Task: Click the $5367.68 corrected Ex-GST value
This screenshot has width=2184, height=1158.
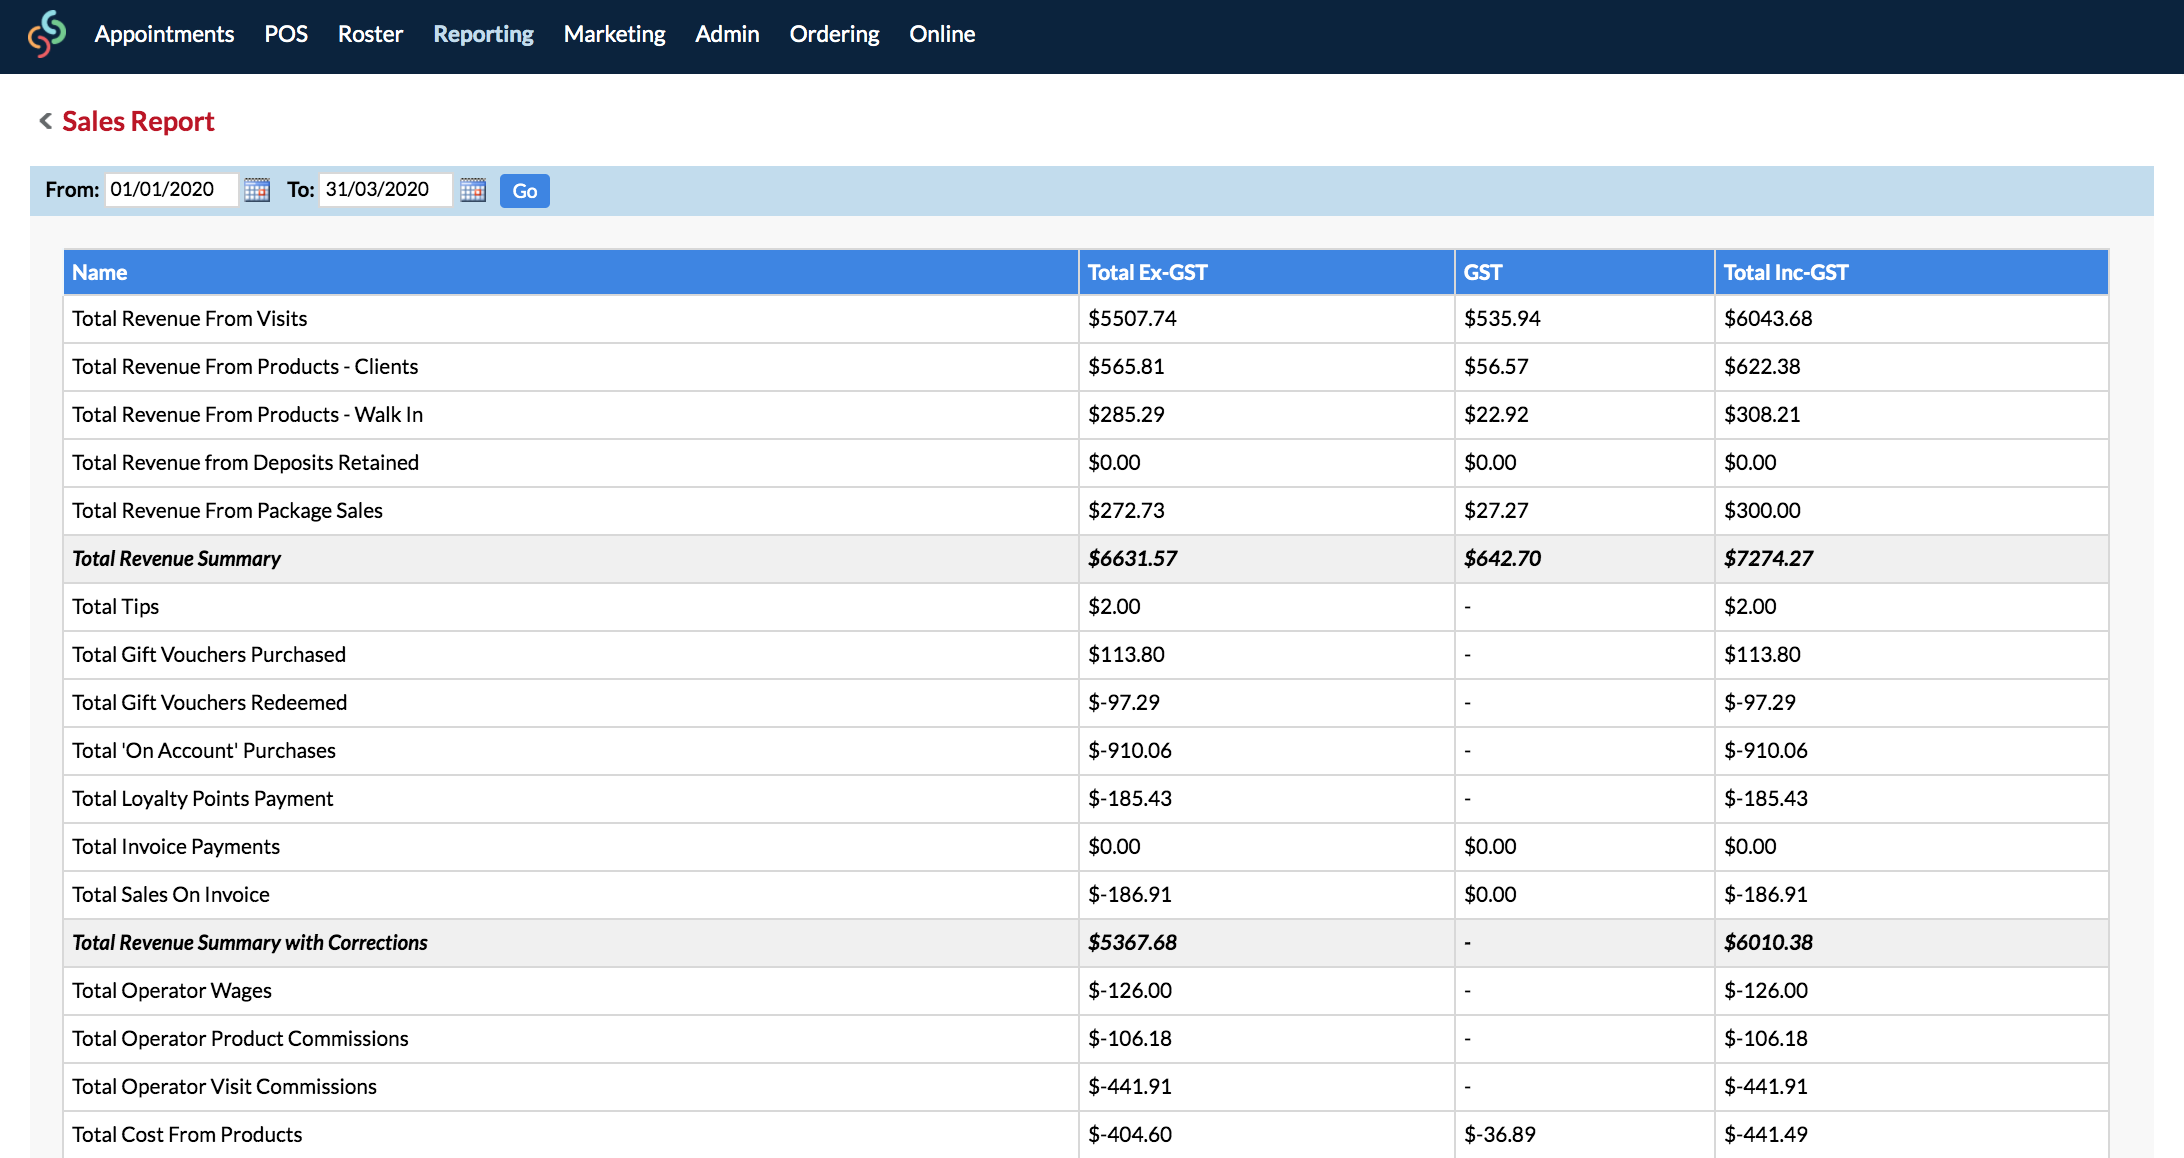Action: click(1132, 943)
